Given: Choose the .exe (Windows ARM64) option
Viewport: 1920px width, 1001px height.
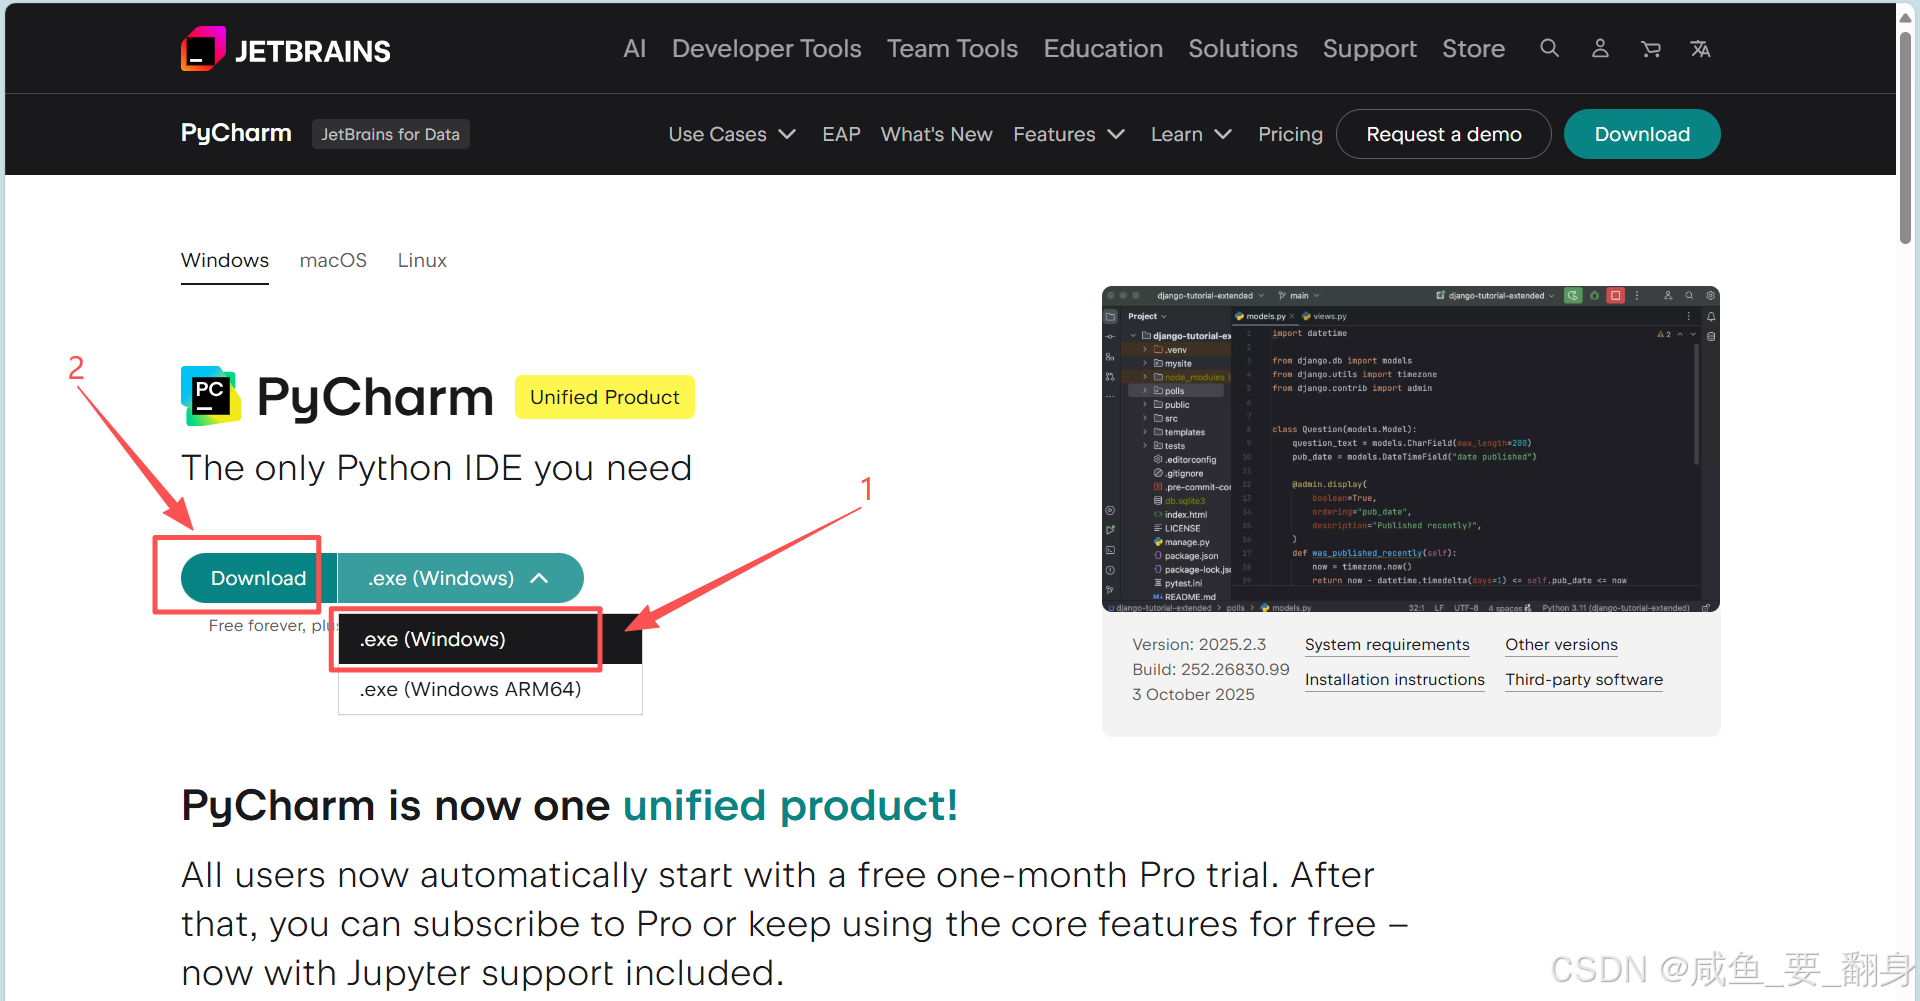Looking at the screenshot, I should [x=490, y=689].
